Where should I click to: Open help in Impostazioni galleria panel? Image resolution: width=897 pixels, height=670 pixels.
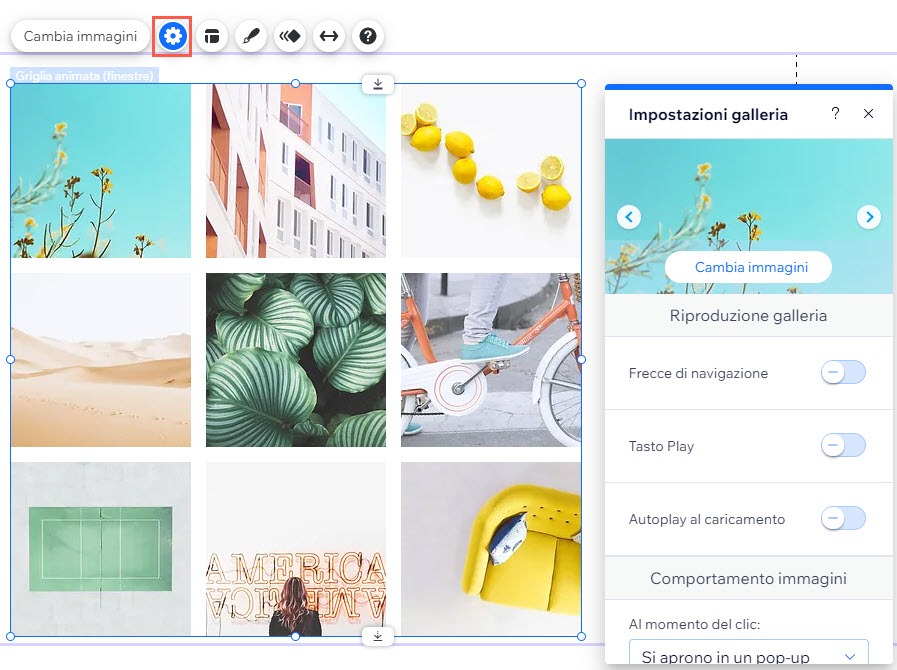[x=835, y=113]
